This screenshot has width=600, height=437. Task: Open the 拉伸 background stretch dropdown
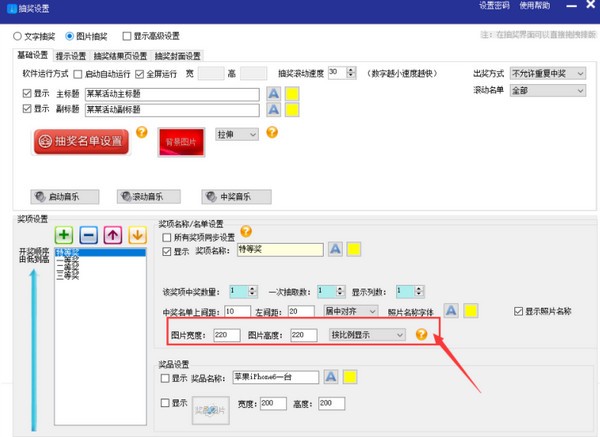(x=237, y=133)
